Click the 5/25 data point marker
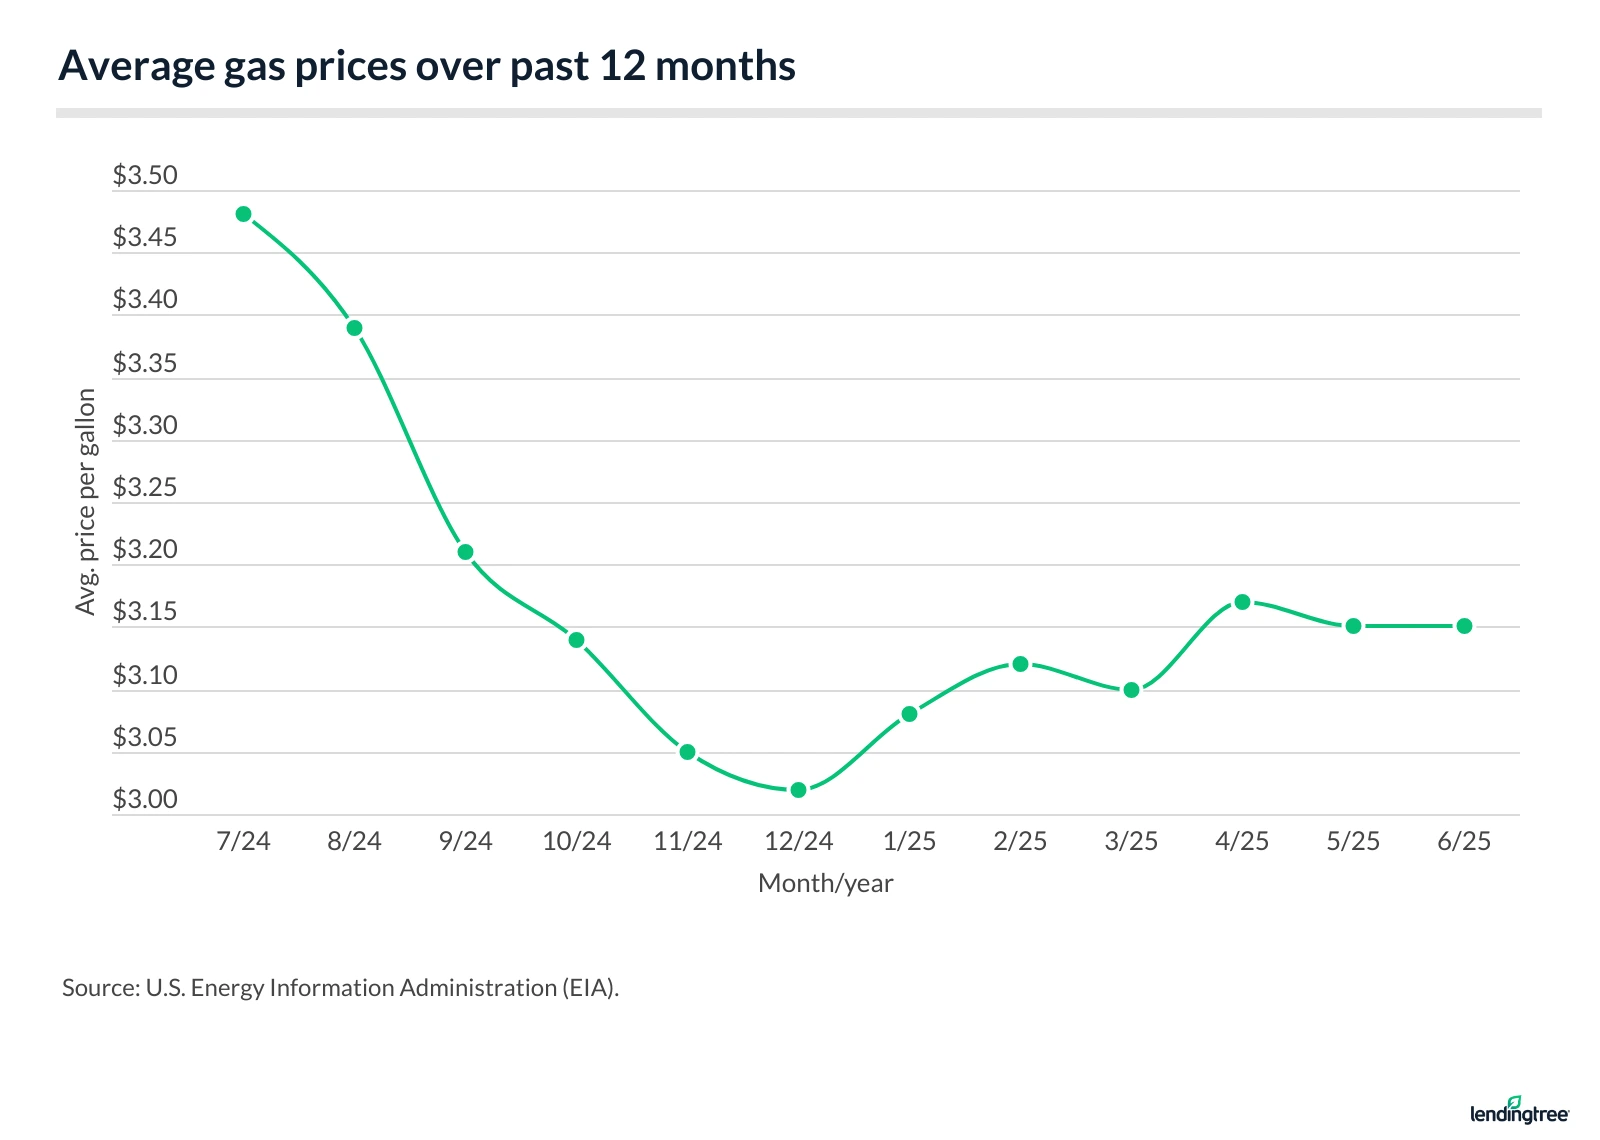The image size is (1600, 1140). [x=1353, y=626]
